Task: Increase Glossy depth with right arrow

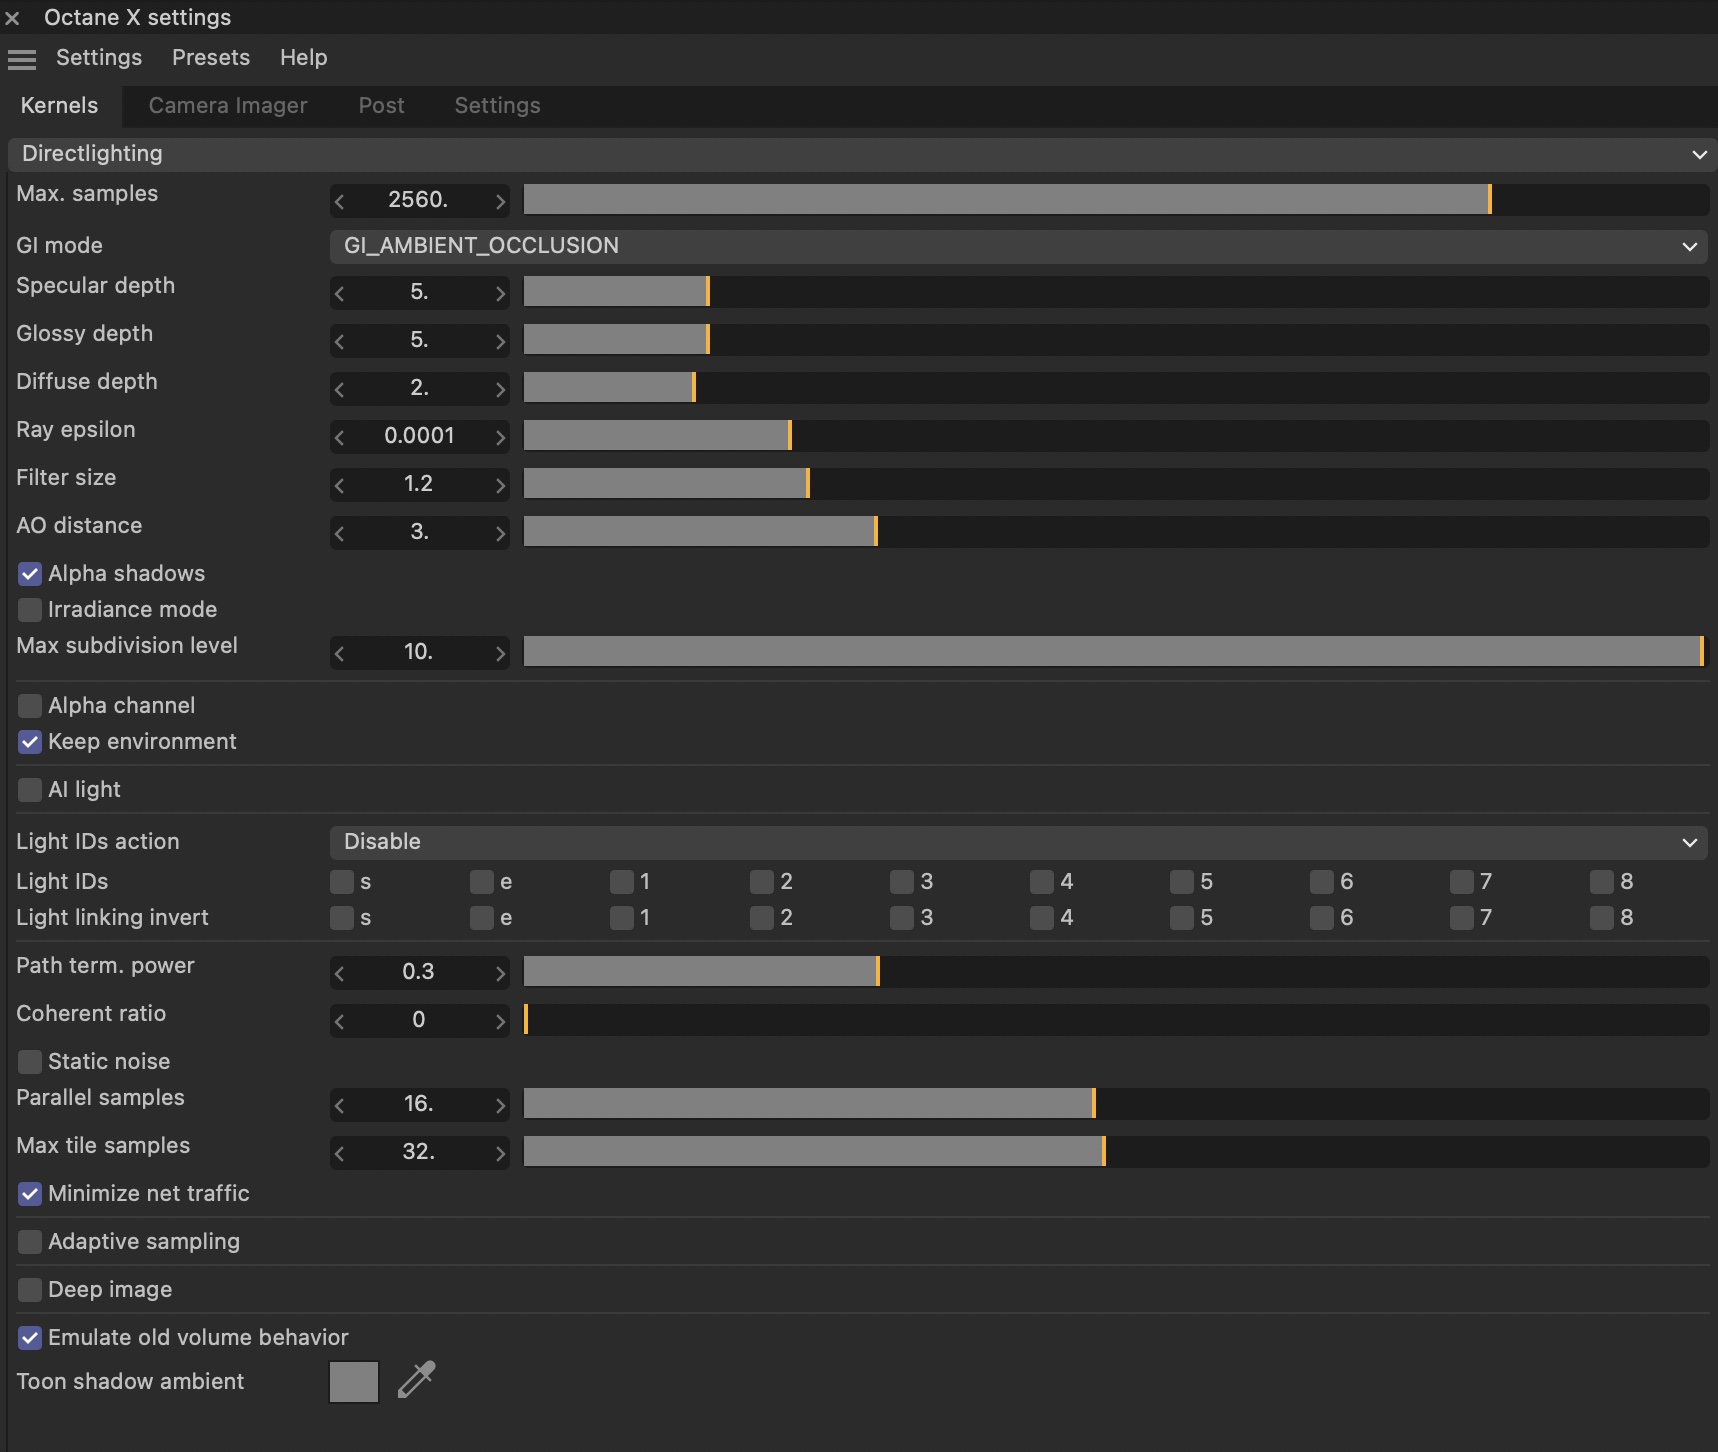Action: pyautogui.click(x=500, y=341)
